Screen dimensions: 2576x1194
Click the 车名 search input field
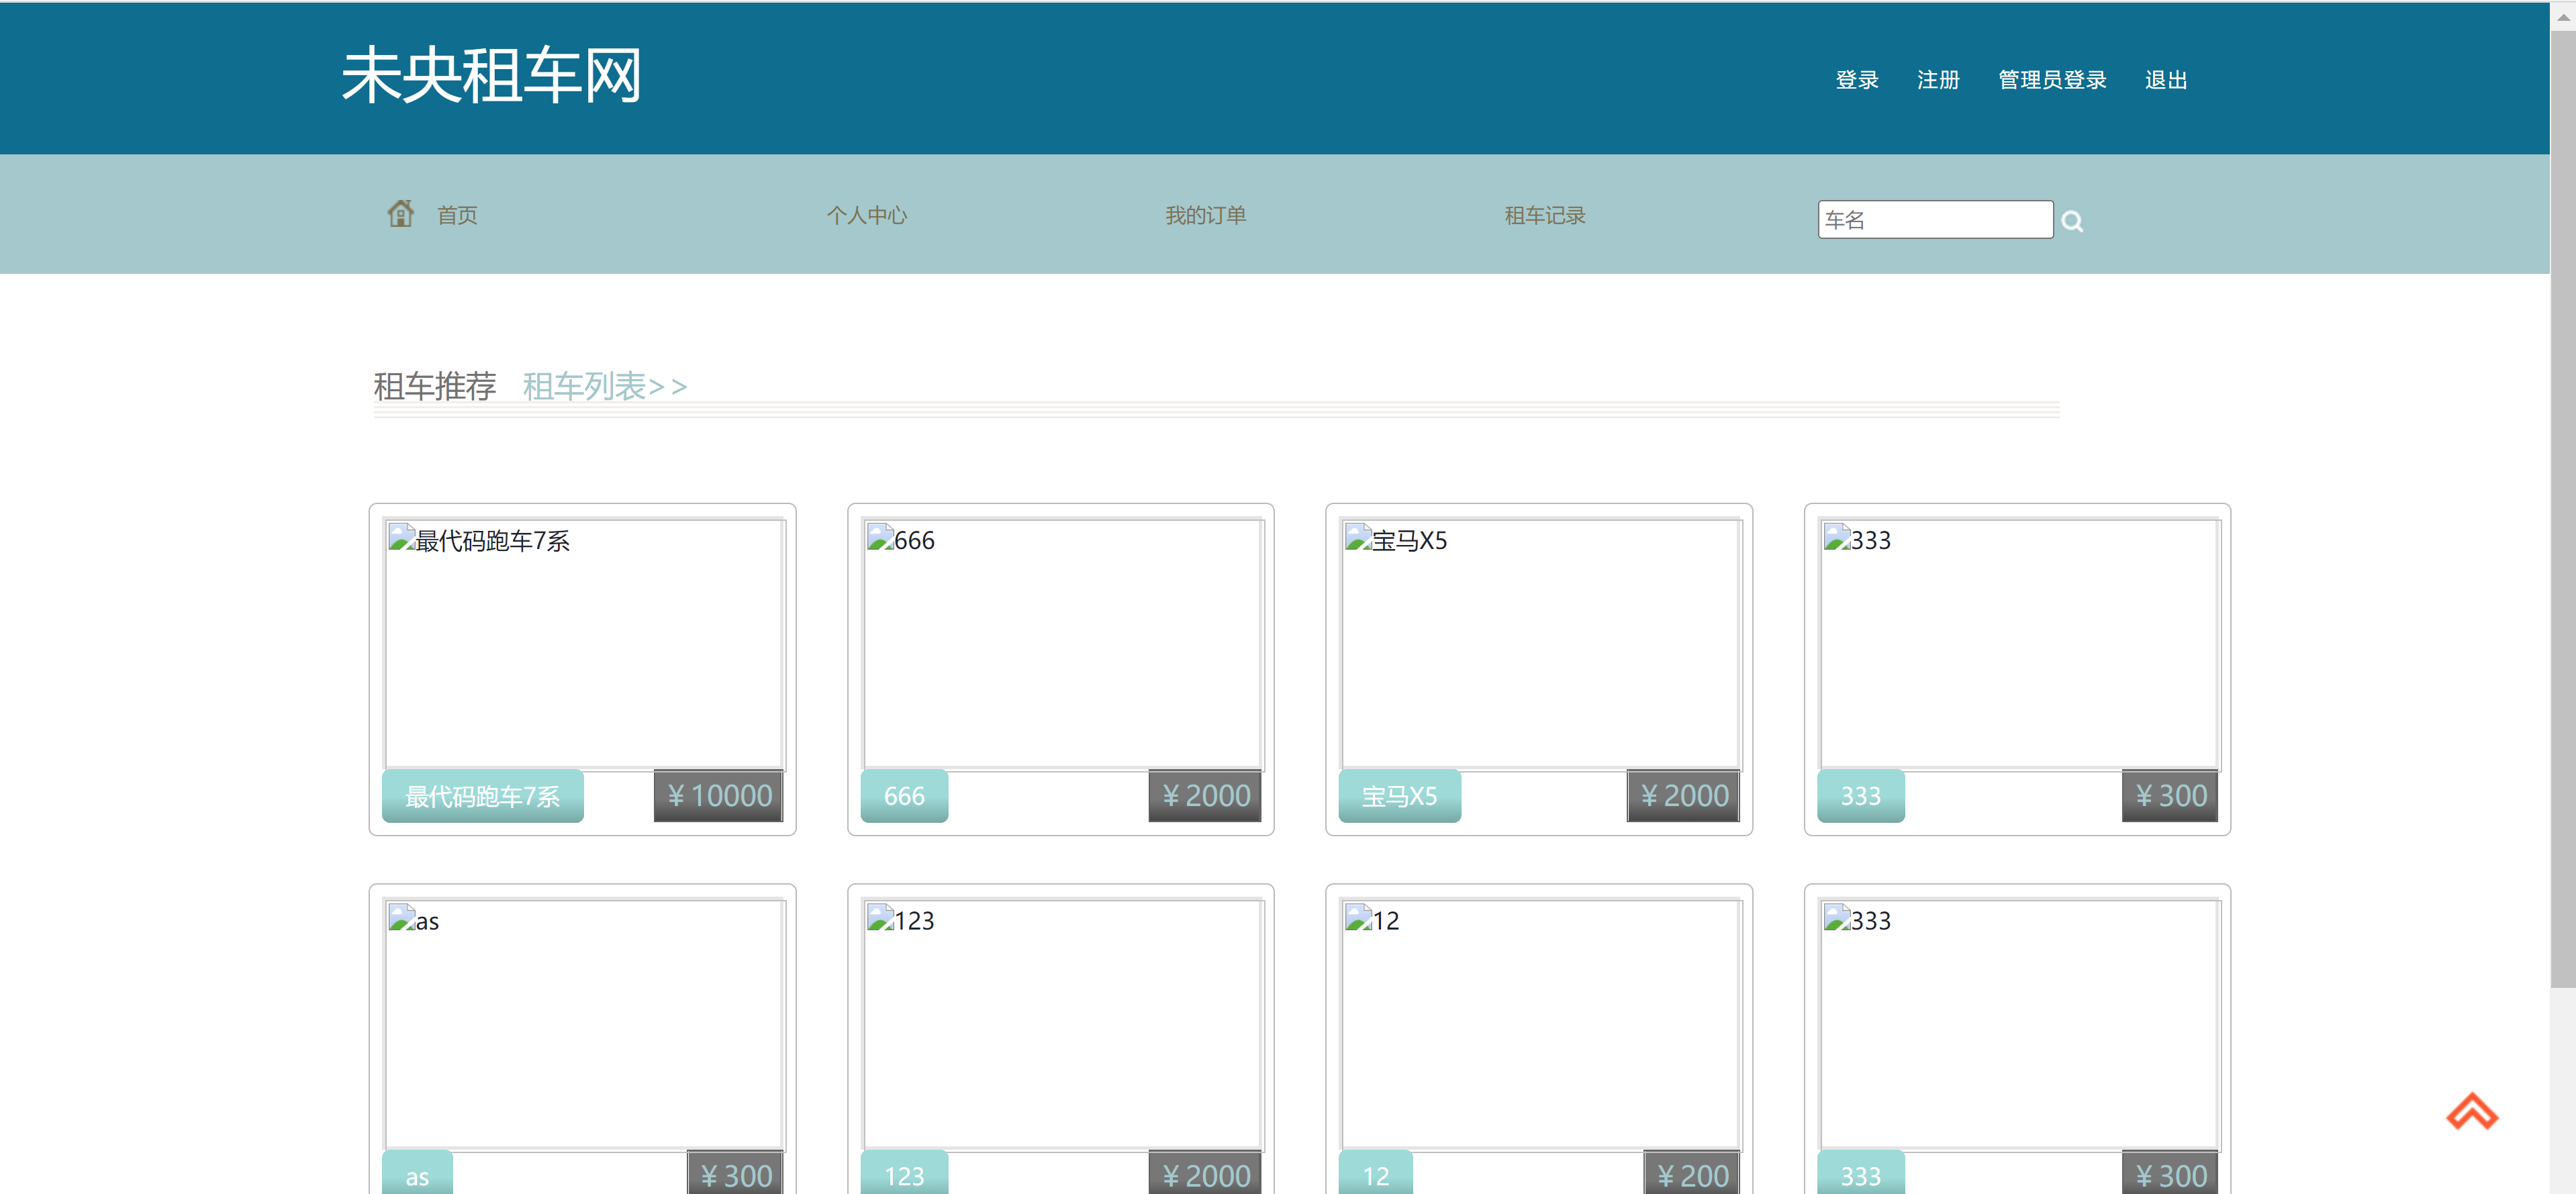(x=1934, y=219)
